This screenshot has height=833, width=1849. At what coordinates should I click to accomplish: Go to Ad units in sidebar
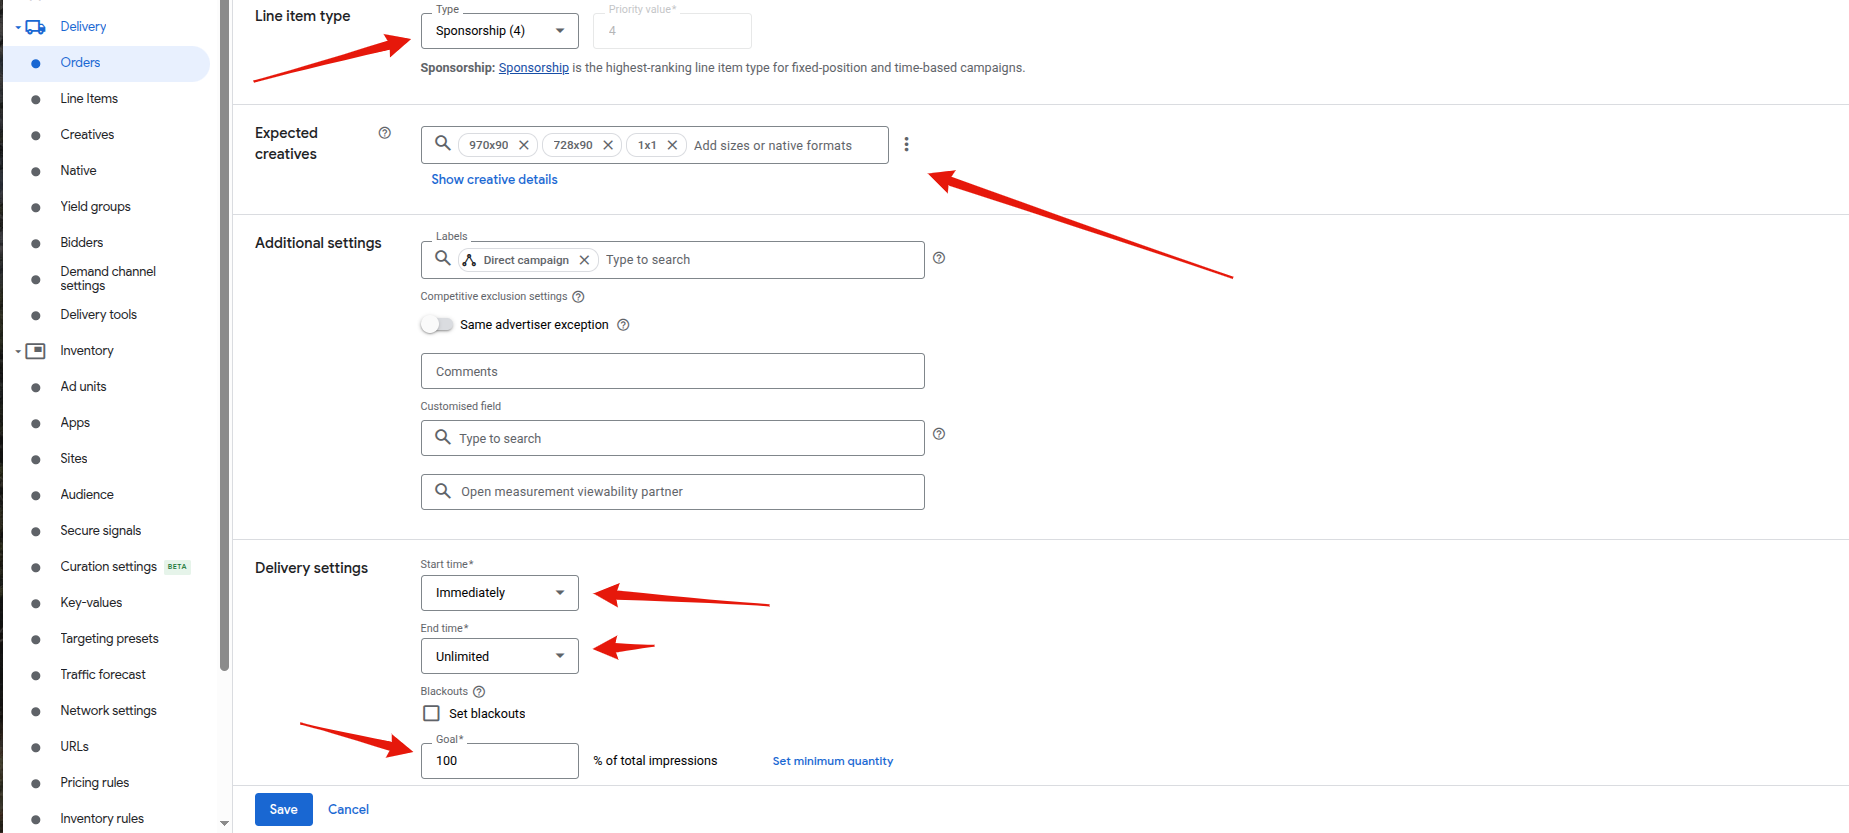pos(83,387)
